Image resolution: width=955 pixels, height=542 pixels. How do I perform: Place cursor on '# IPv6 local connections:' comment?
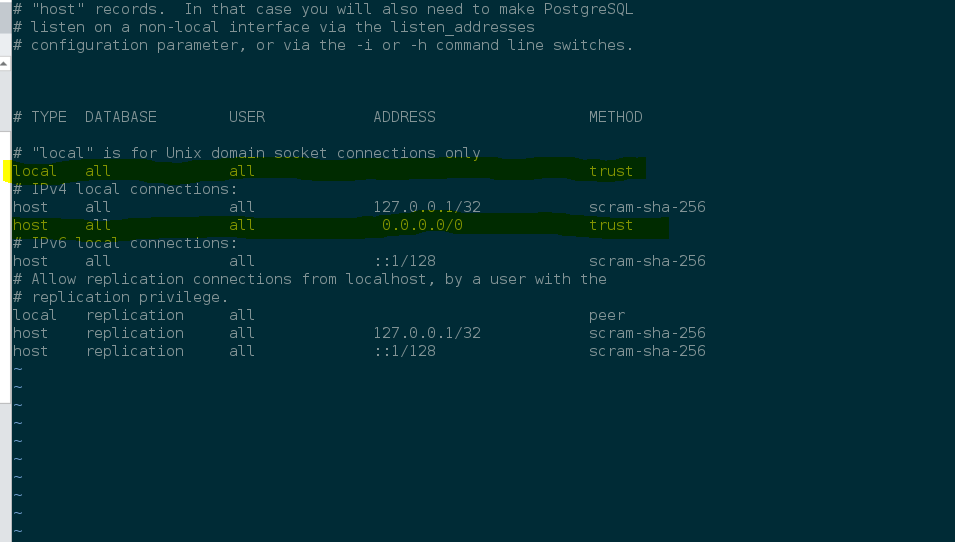click(x=125, y=243)
